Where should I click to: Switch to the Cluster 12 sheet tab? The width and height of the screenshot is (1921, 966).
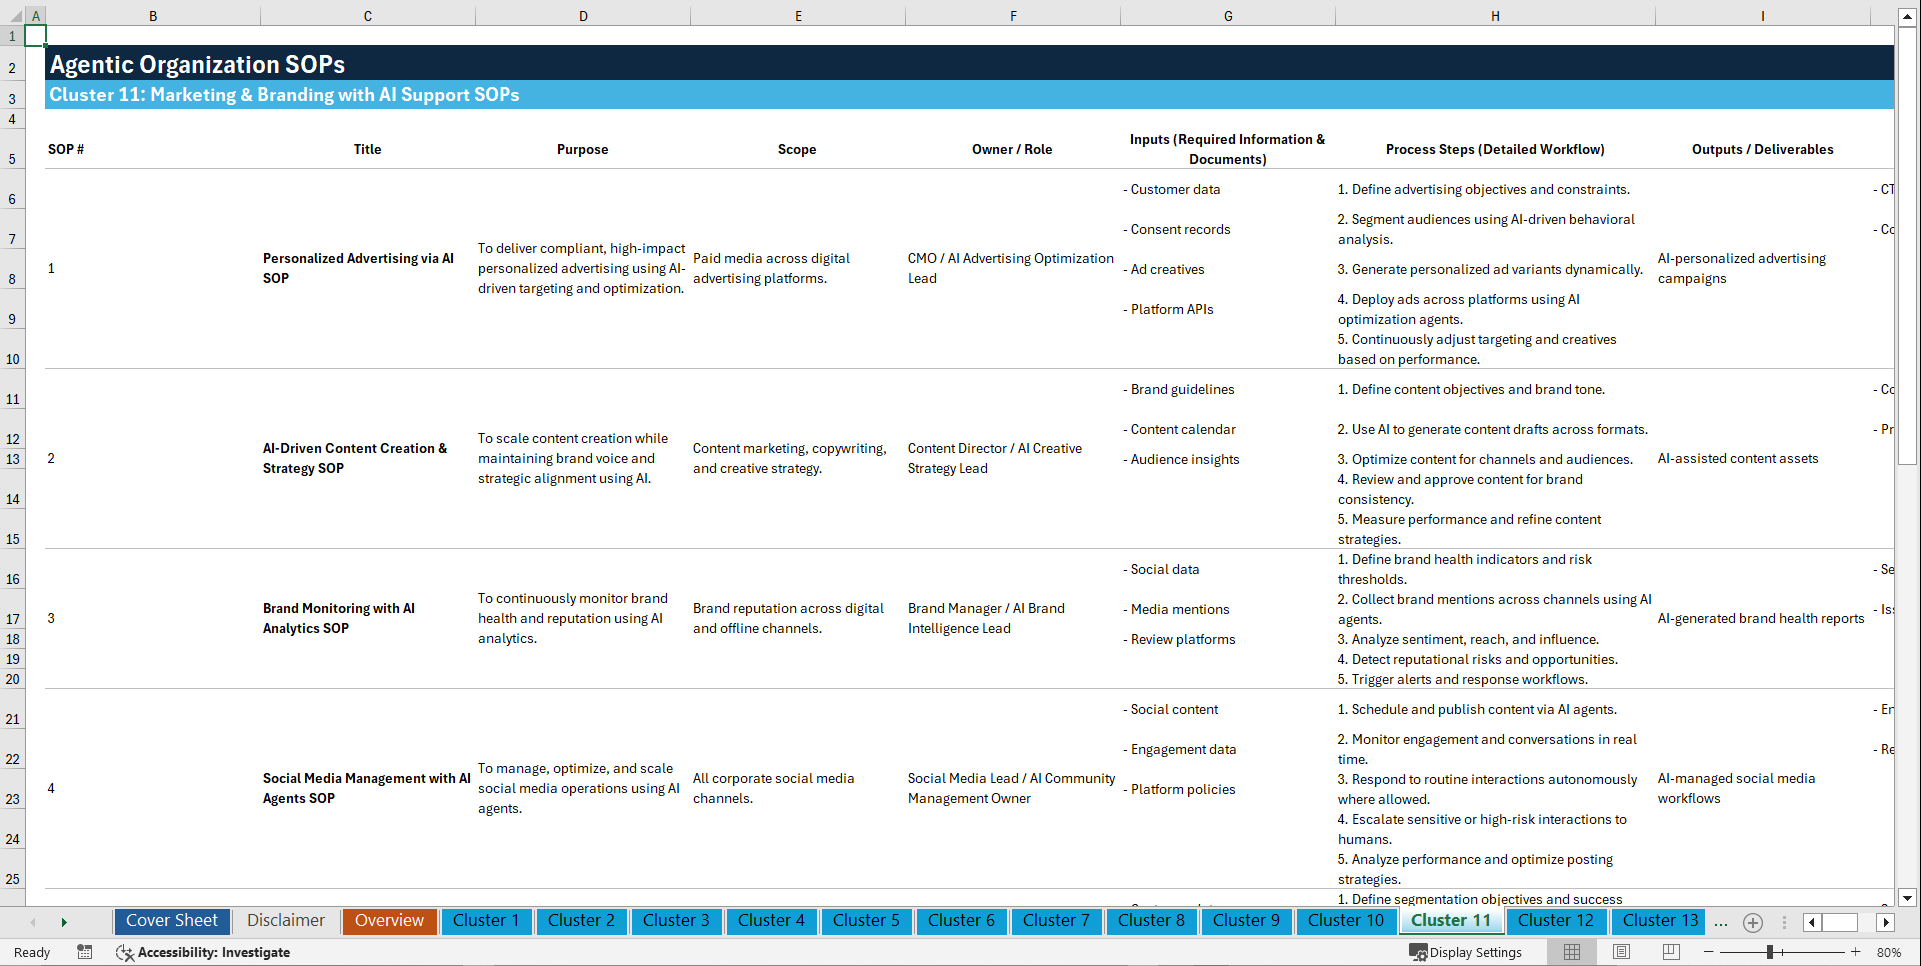[x=1556, y=921]
